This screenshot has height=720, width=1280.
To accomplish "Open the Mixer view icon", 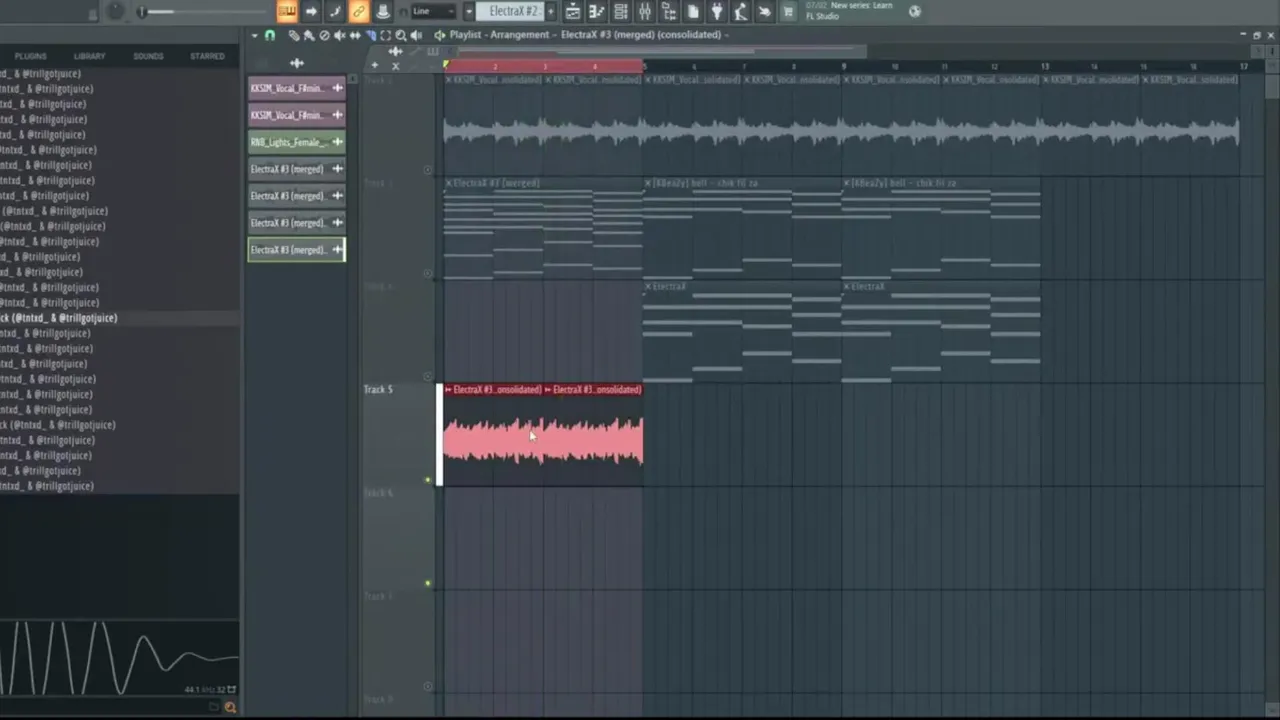I will [645, 11].
